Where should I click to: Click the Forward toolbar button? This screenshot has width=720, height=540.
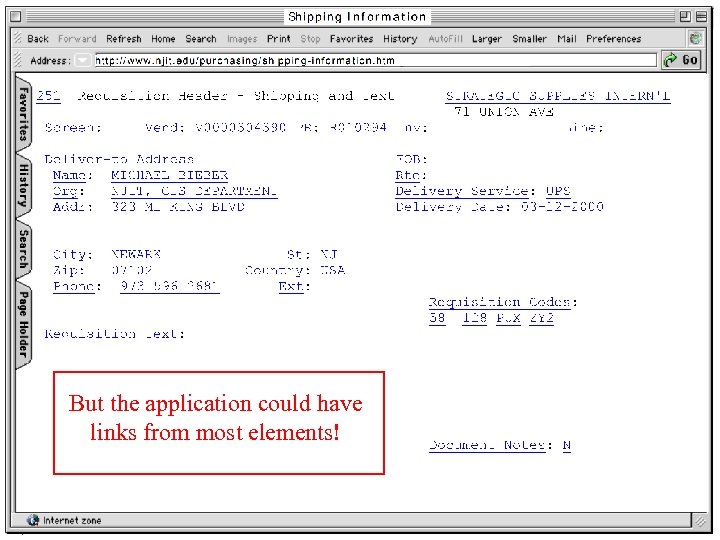[77, 39]
